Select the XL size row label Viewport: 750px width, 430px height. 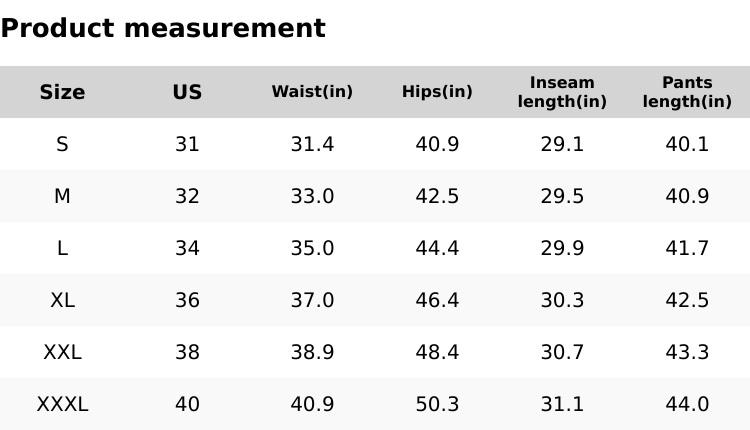tap(62, 300)
